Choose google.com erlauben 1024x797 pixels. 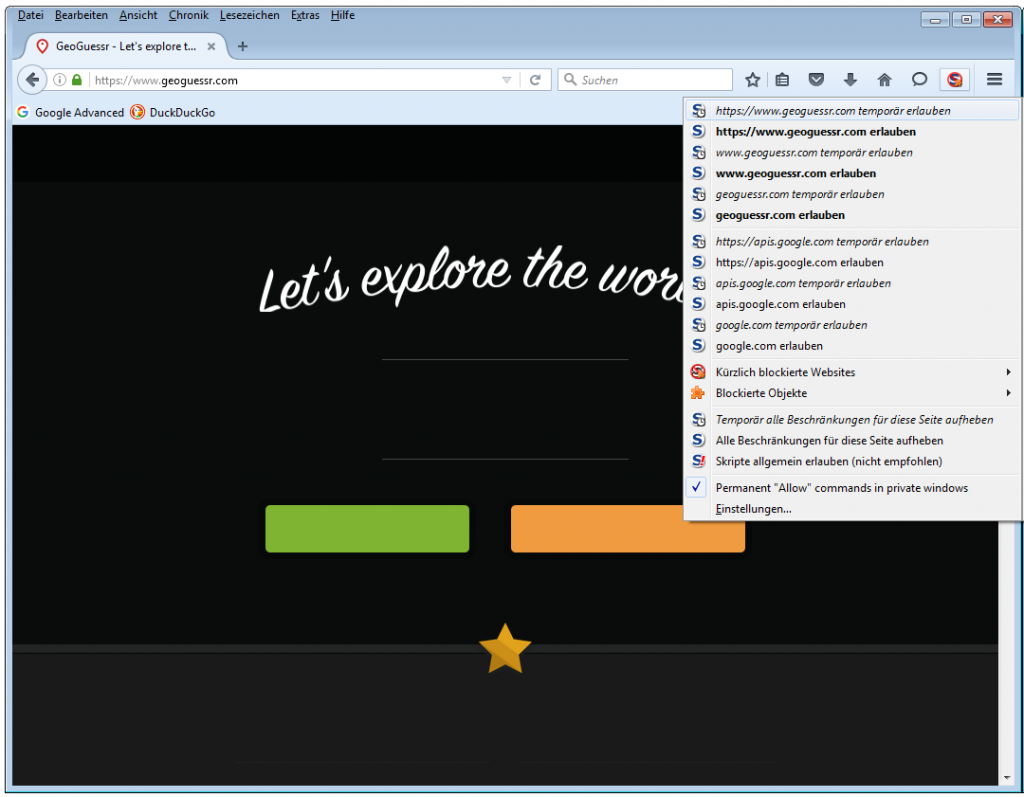(x=852, y=346)
